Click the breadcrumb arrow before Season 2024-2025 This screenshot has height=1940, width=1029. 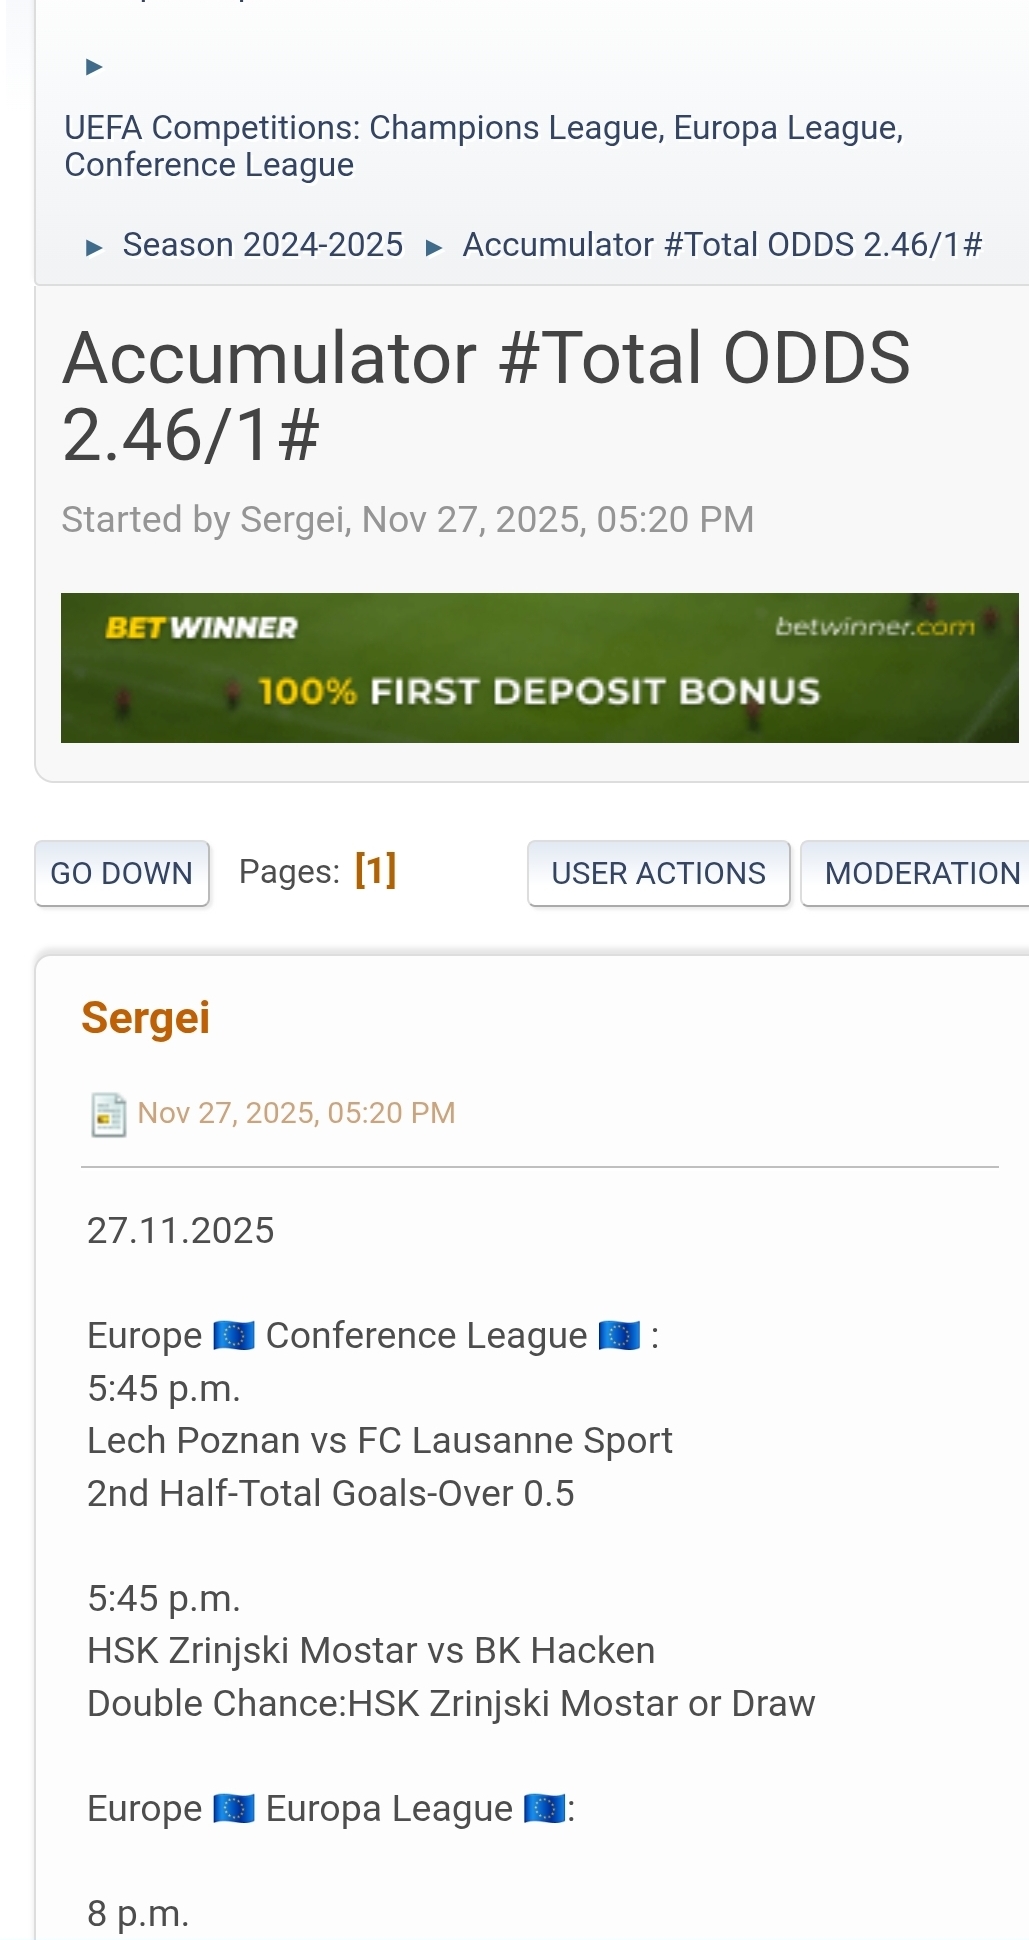click(x=94, y=247)
